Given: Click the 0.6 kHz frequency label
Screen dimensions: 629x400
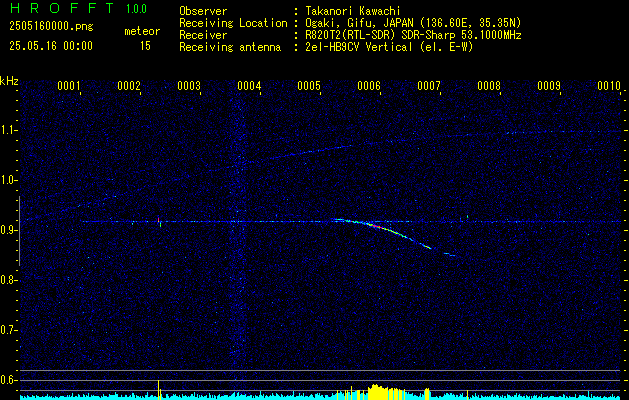Looking at the screenshot, I should (x=7, y=380).
